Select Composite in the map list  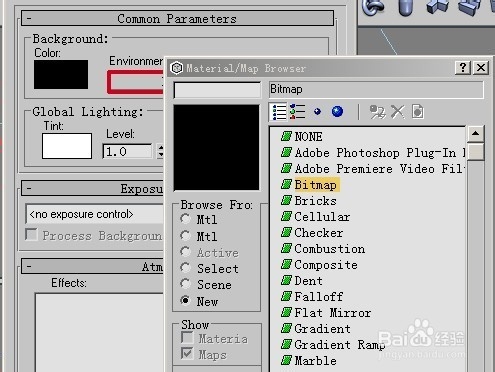tap(326, 265)
